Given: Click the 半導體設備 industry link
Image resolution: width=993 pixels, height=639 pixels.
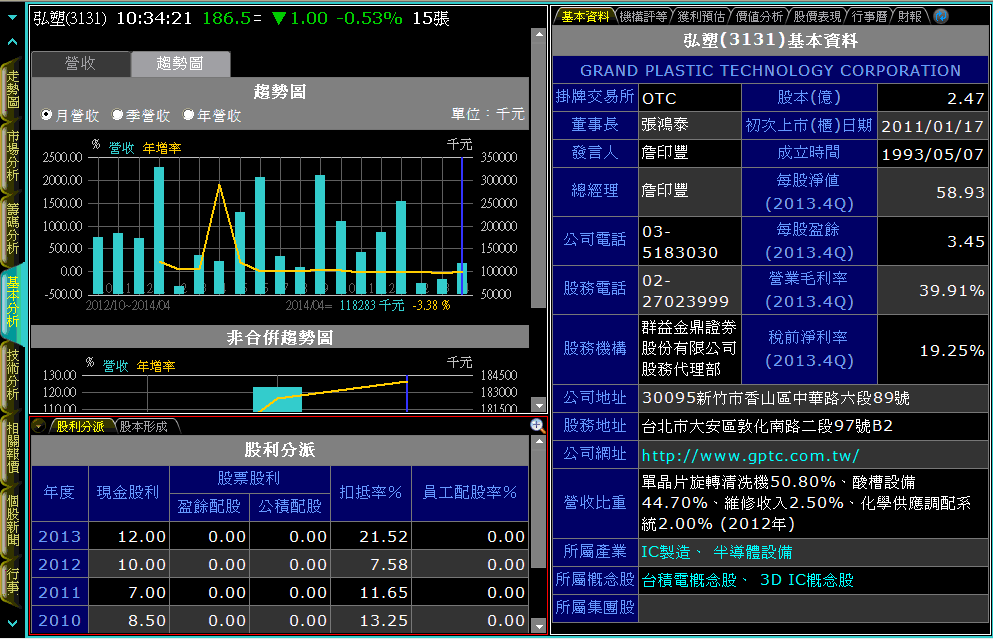Looking at the screenshot, I should point(752,552).
